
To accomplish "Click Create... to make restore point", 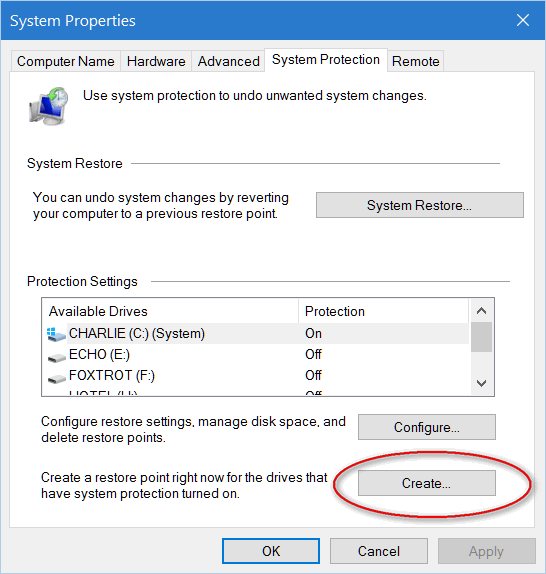I will pyautogui.click(x=427, y=483).
